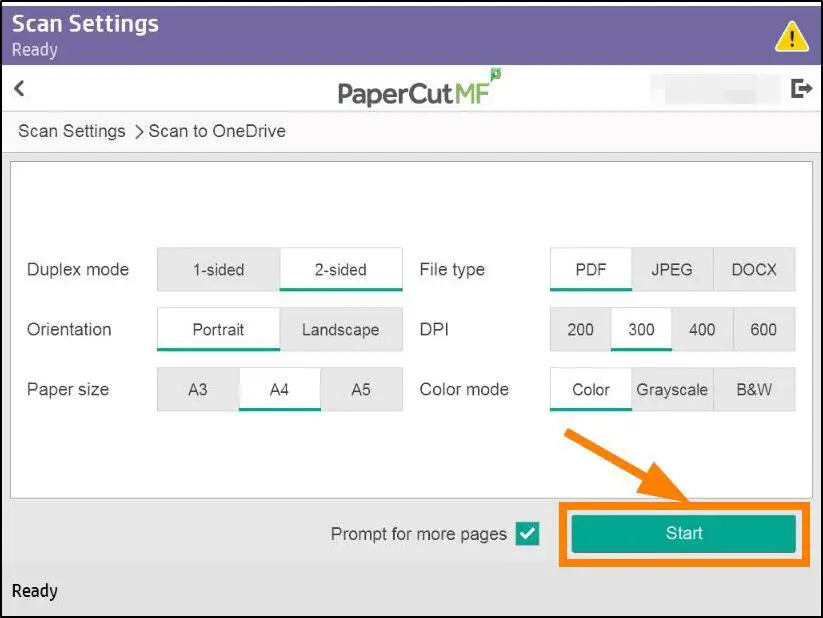Select B&W color mode

click(755, 389)
